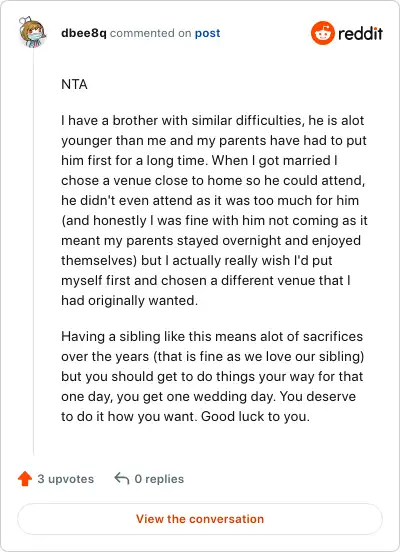
Task: Select the "0 replies" label
Action: click(x=159, y=479)
